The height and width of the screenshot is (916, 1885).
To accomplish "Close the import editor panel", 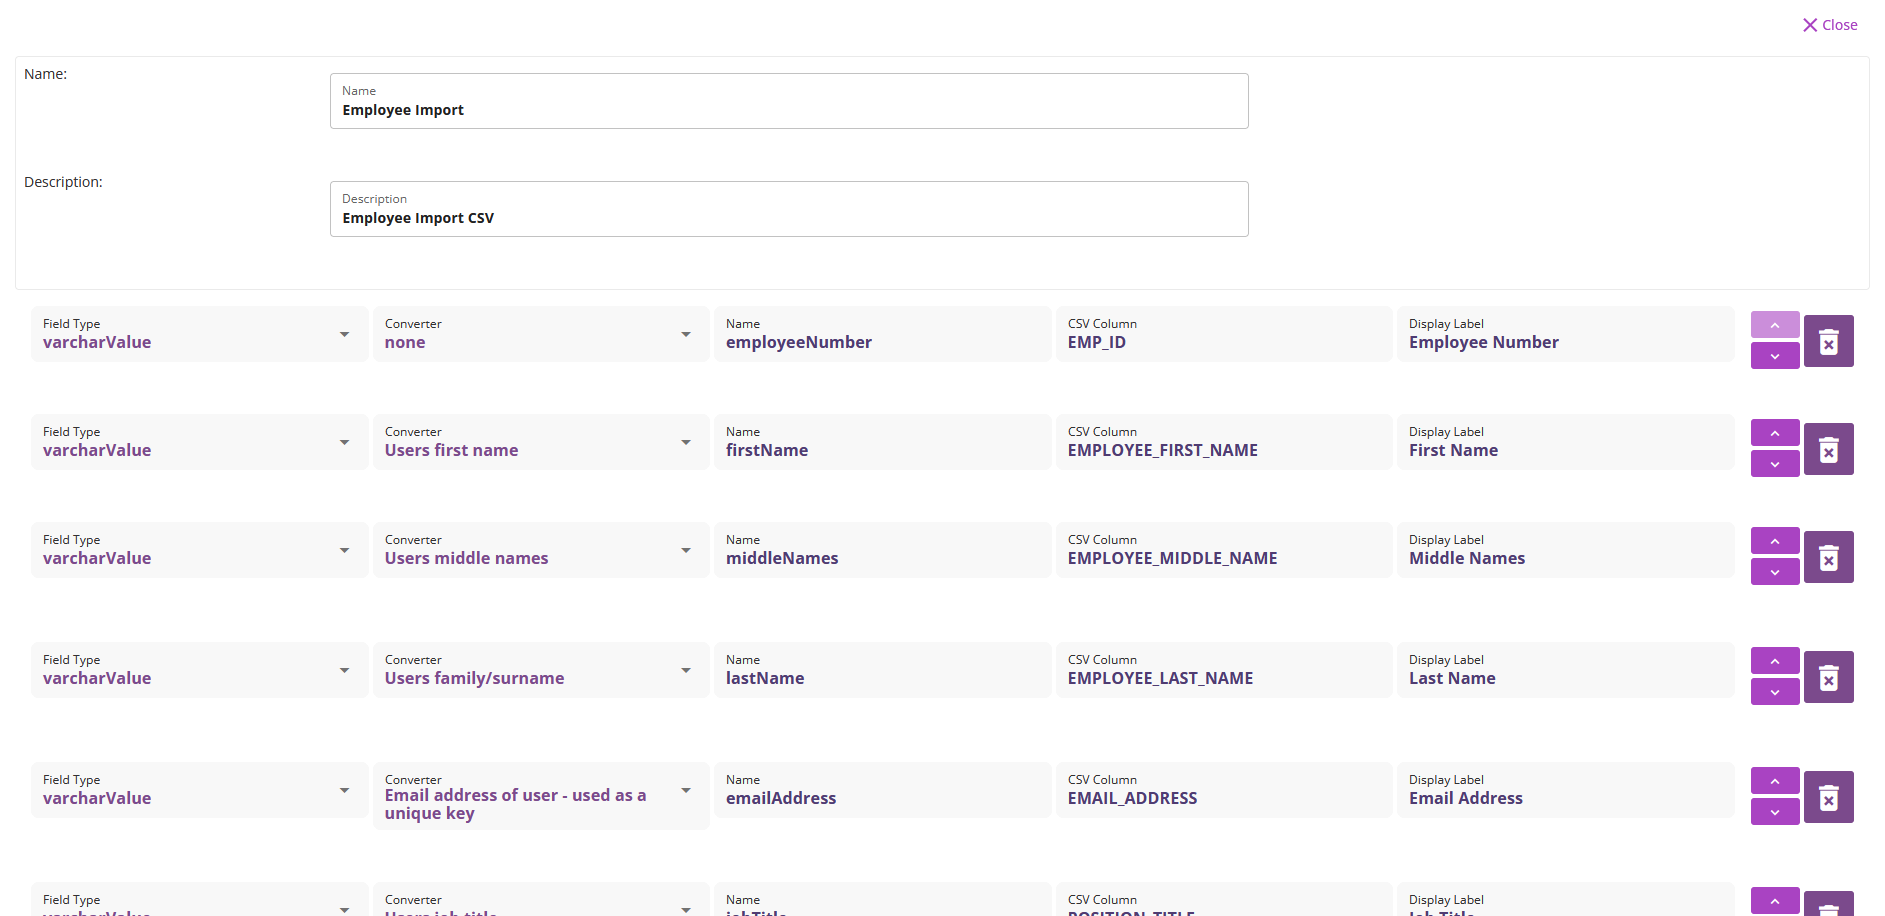I will tap(1829, 25).
